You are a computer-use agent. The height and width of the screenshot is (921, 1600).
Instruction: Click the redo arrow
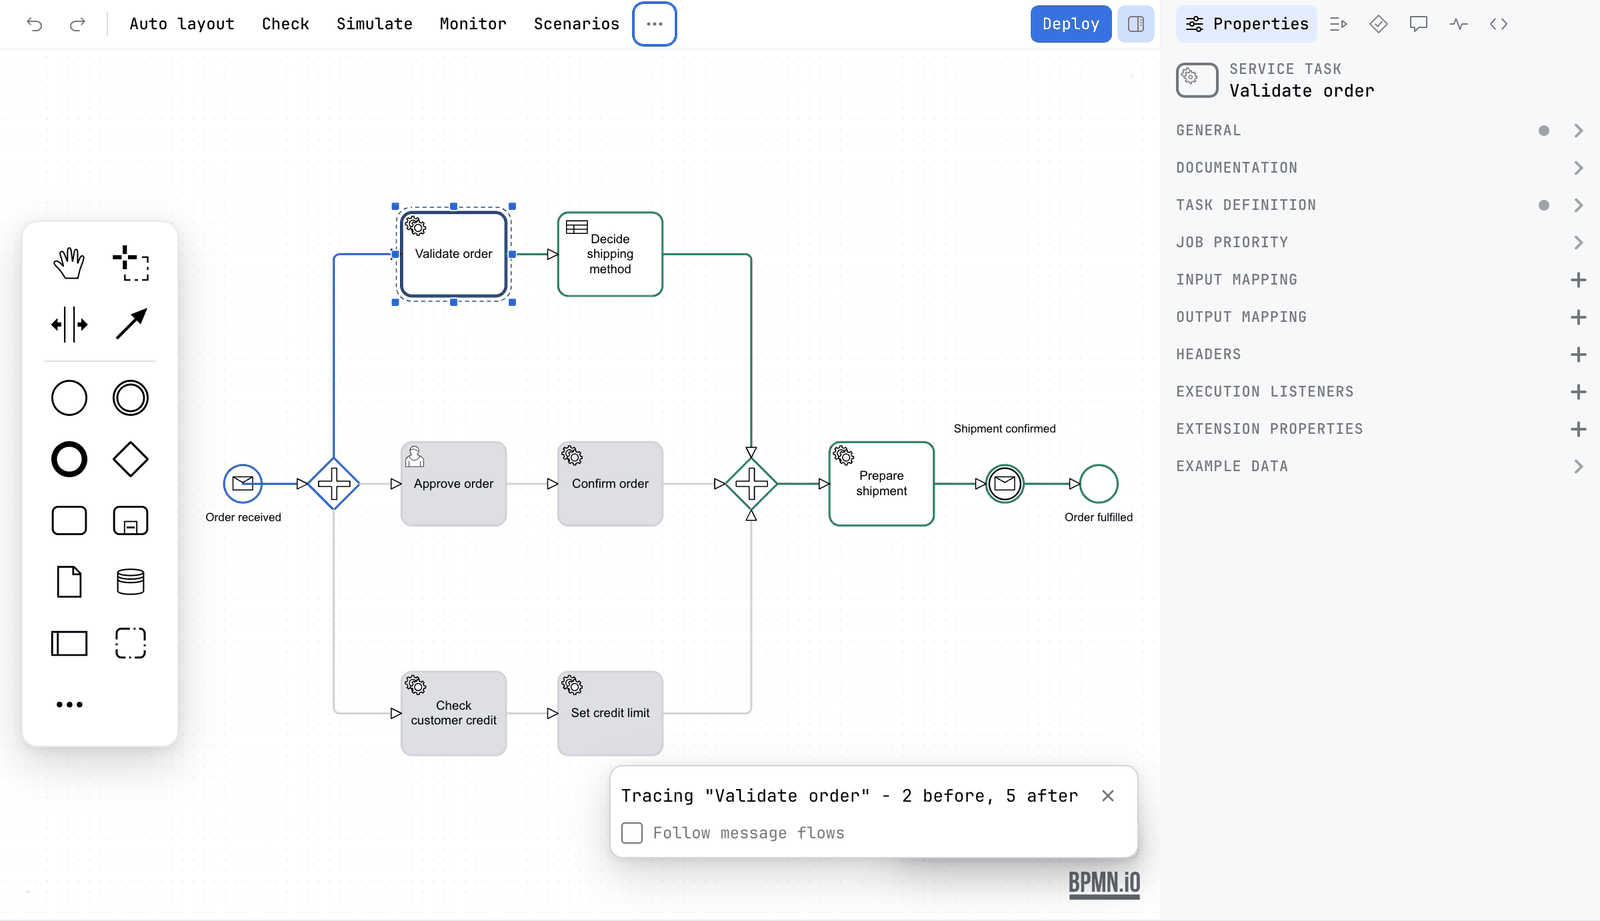click(77, 24)
